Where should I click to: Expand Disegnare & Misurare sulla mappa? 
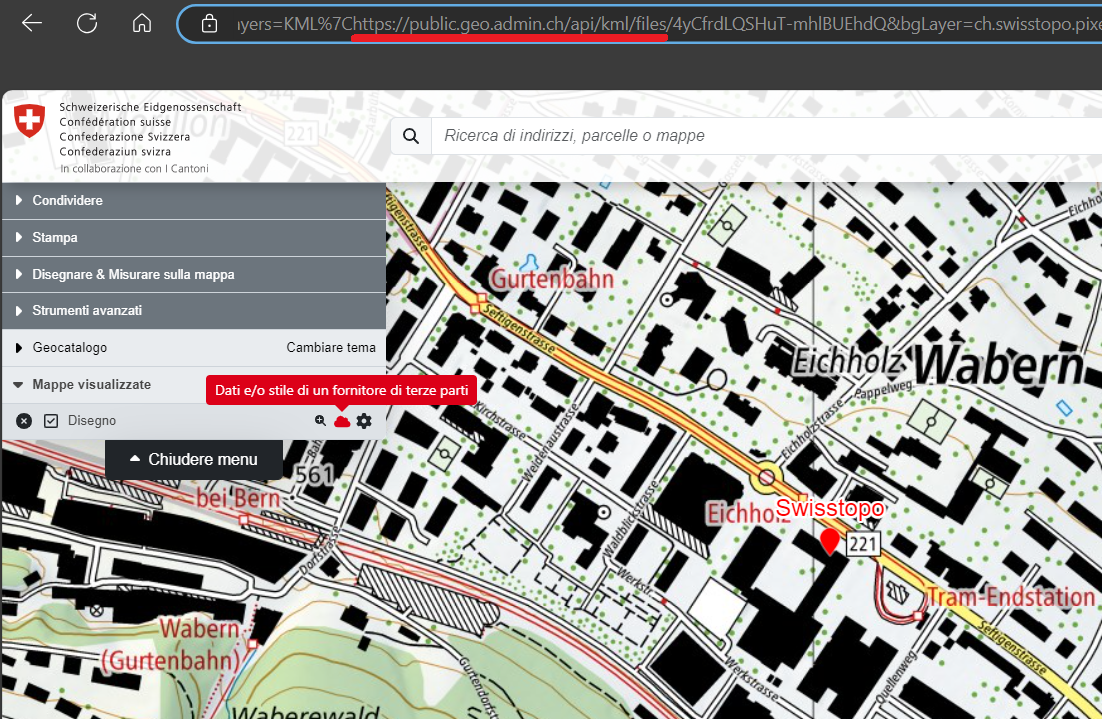[x=133, y=274]
